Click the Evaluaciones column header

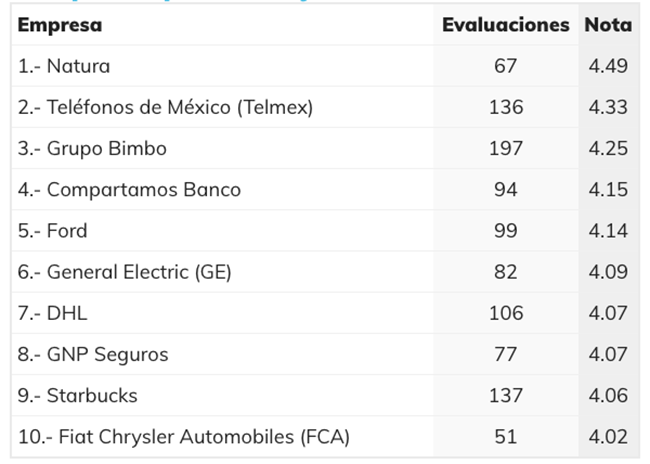pos(506,25)
